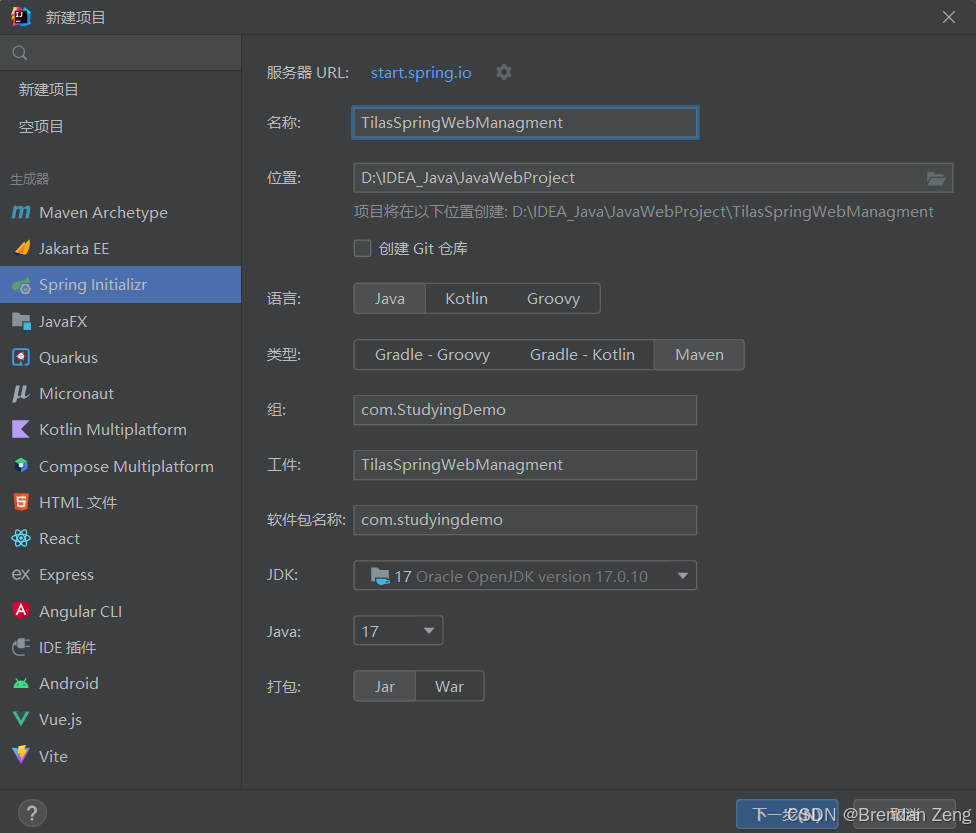Click the IDE plugin icon

click(x=21, y=647)
